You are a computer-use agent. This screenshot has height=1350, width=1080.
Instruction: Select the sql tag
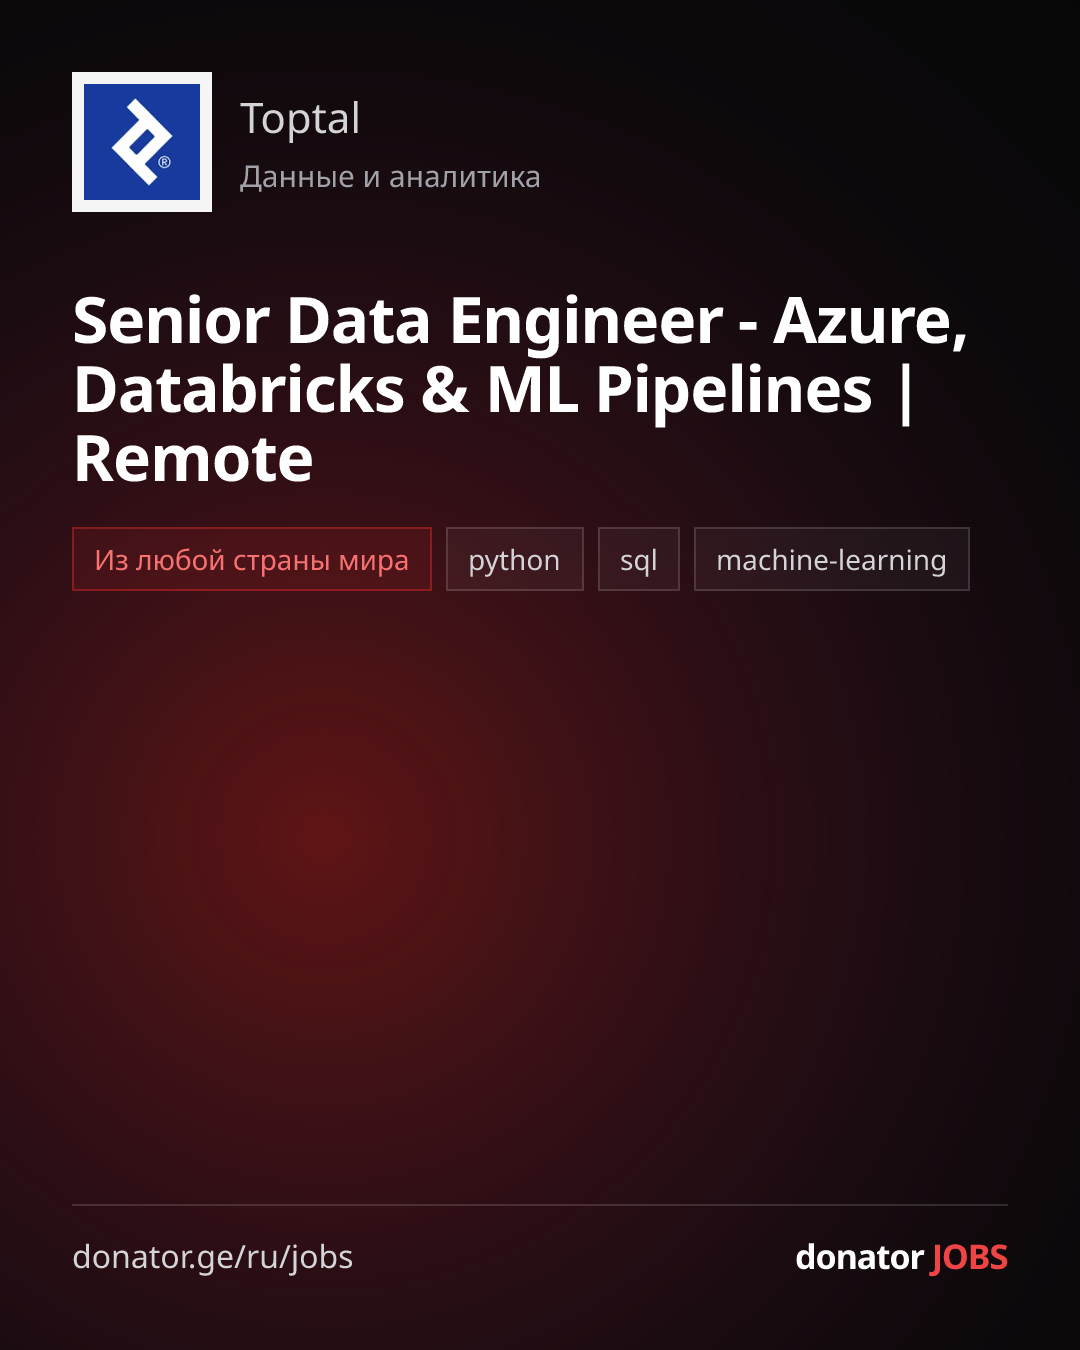(639, 559)
